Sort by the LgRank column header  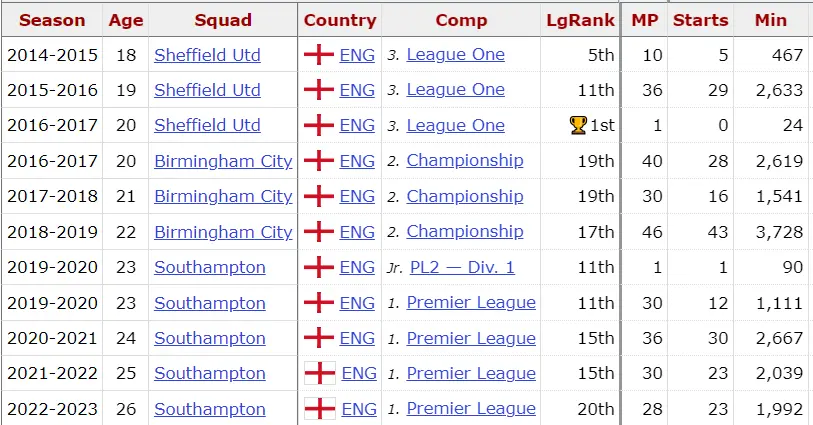coord(580,20)
